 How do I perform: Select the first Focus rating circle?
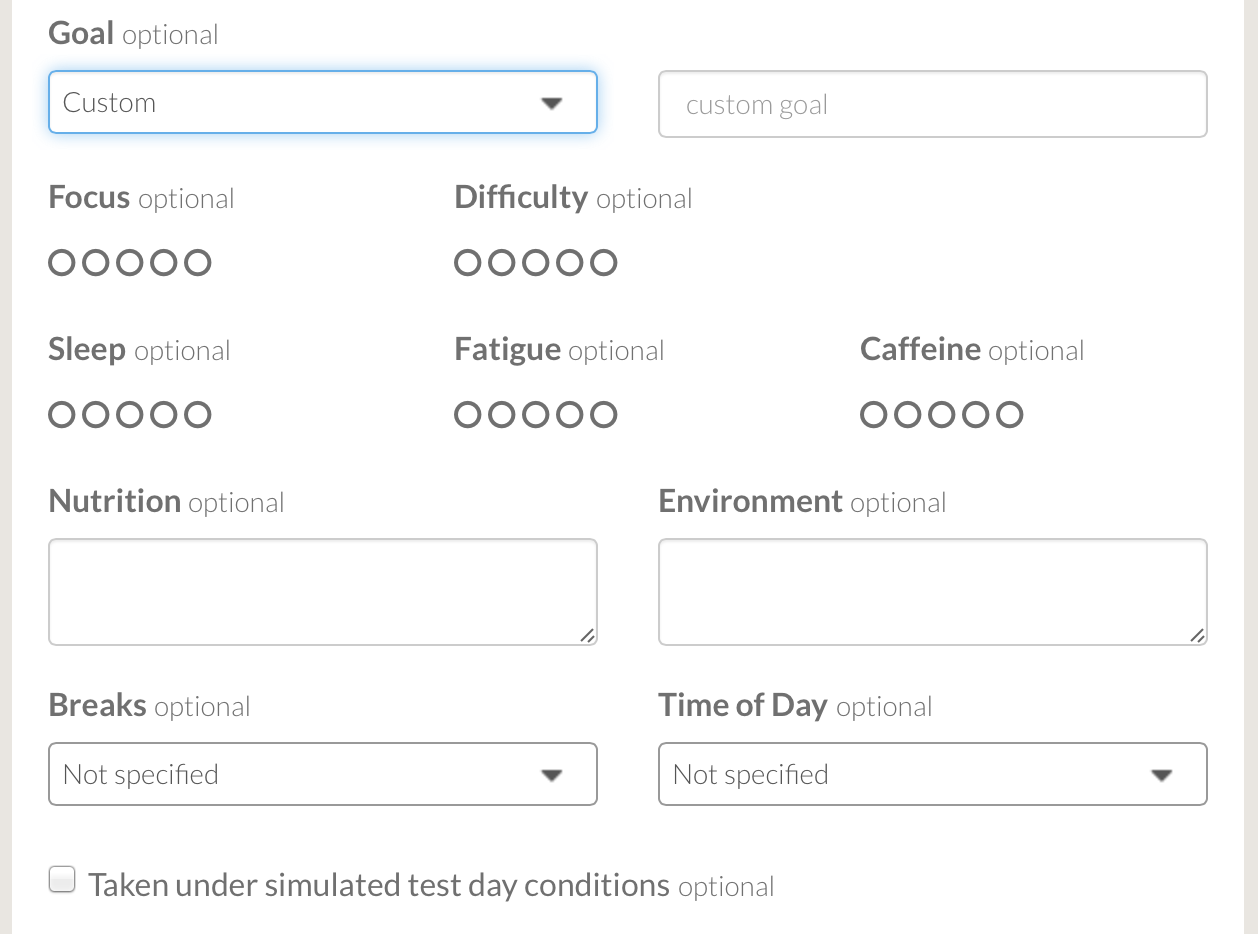click(62, 263)
